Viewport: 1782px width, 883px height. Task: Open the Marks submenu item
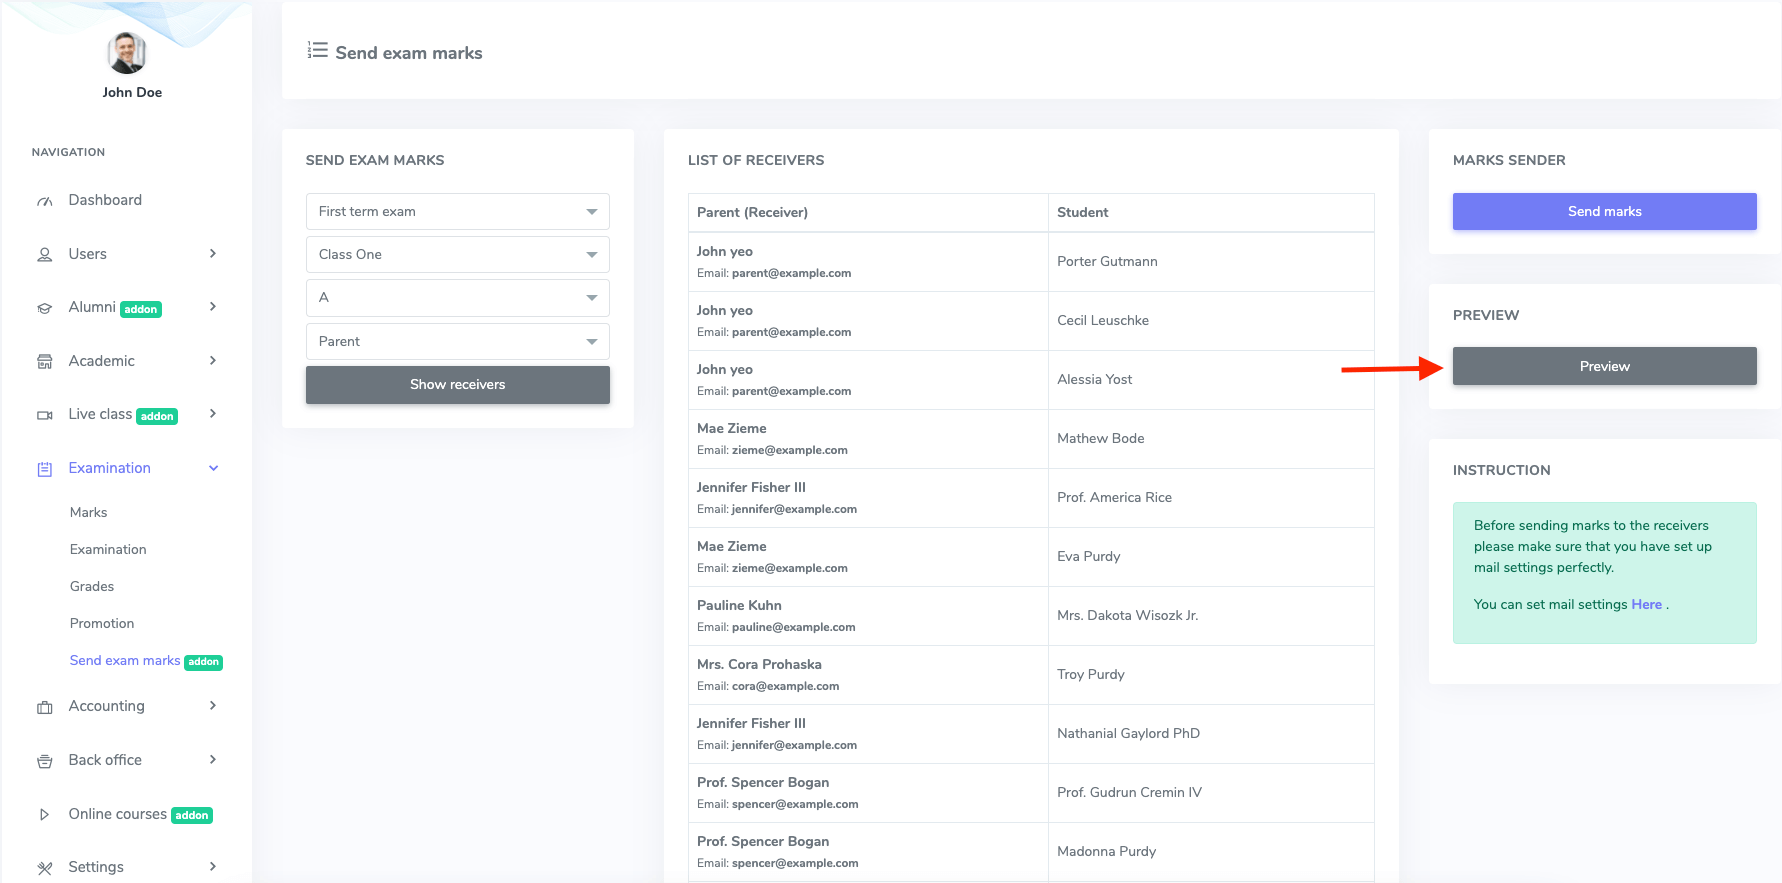[88, 512]
